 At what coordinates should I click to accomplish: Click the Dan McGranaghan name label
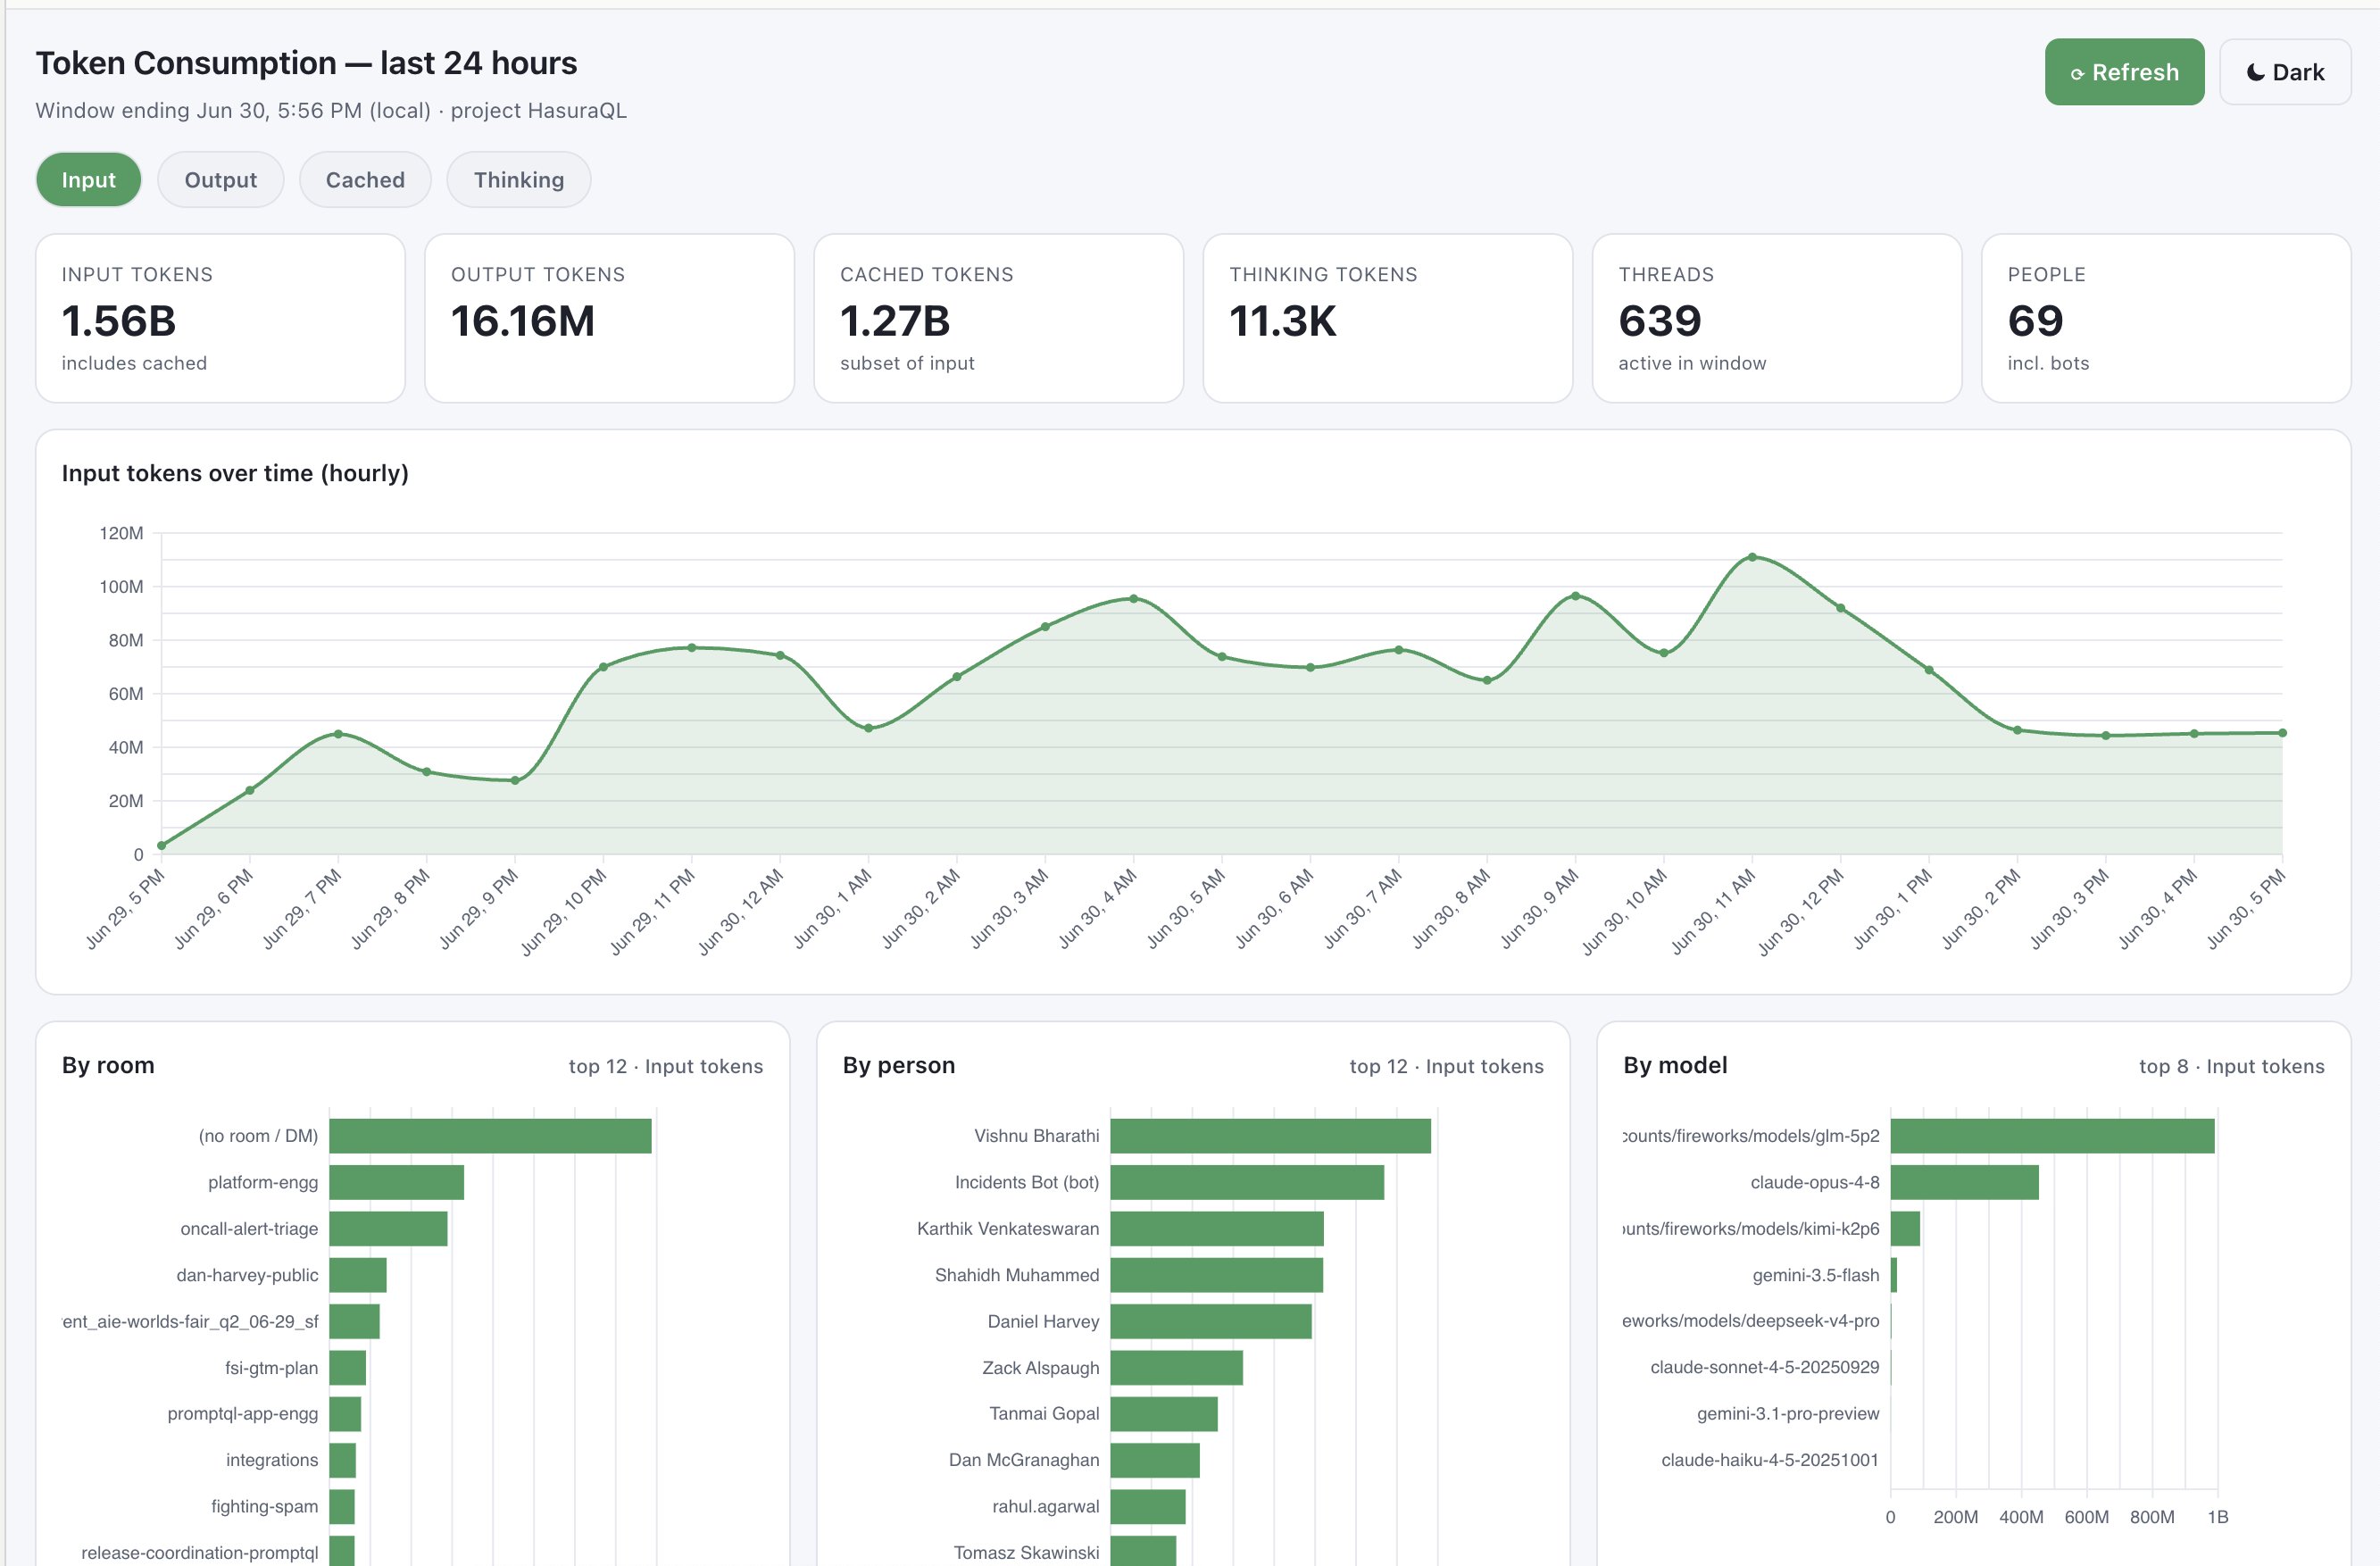point(1024,1460)
